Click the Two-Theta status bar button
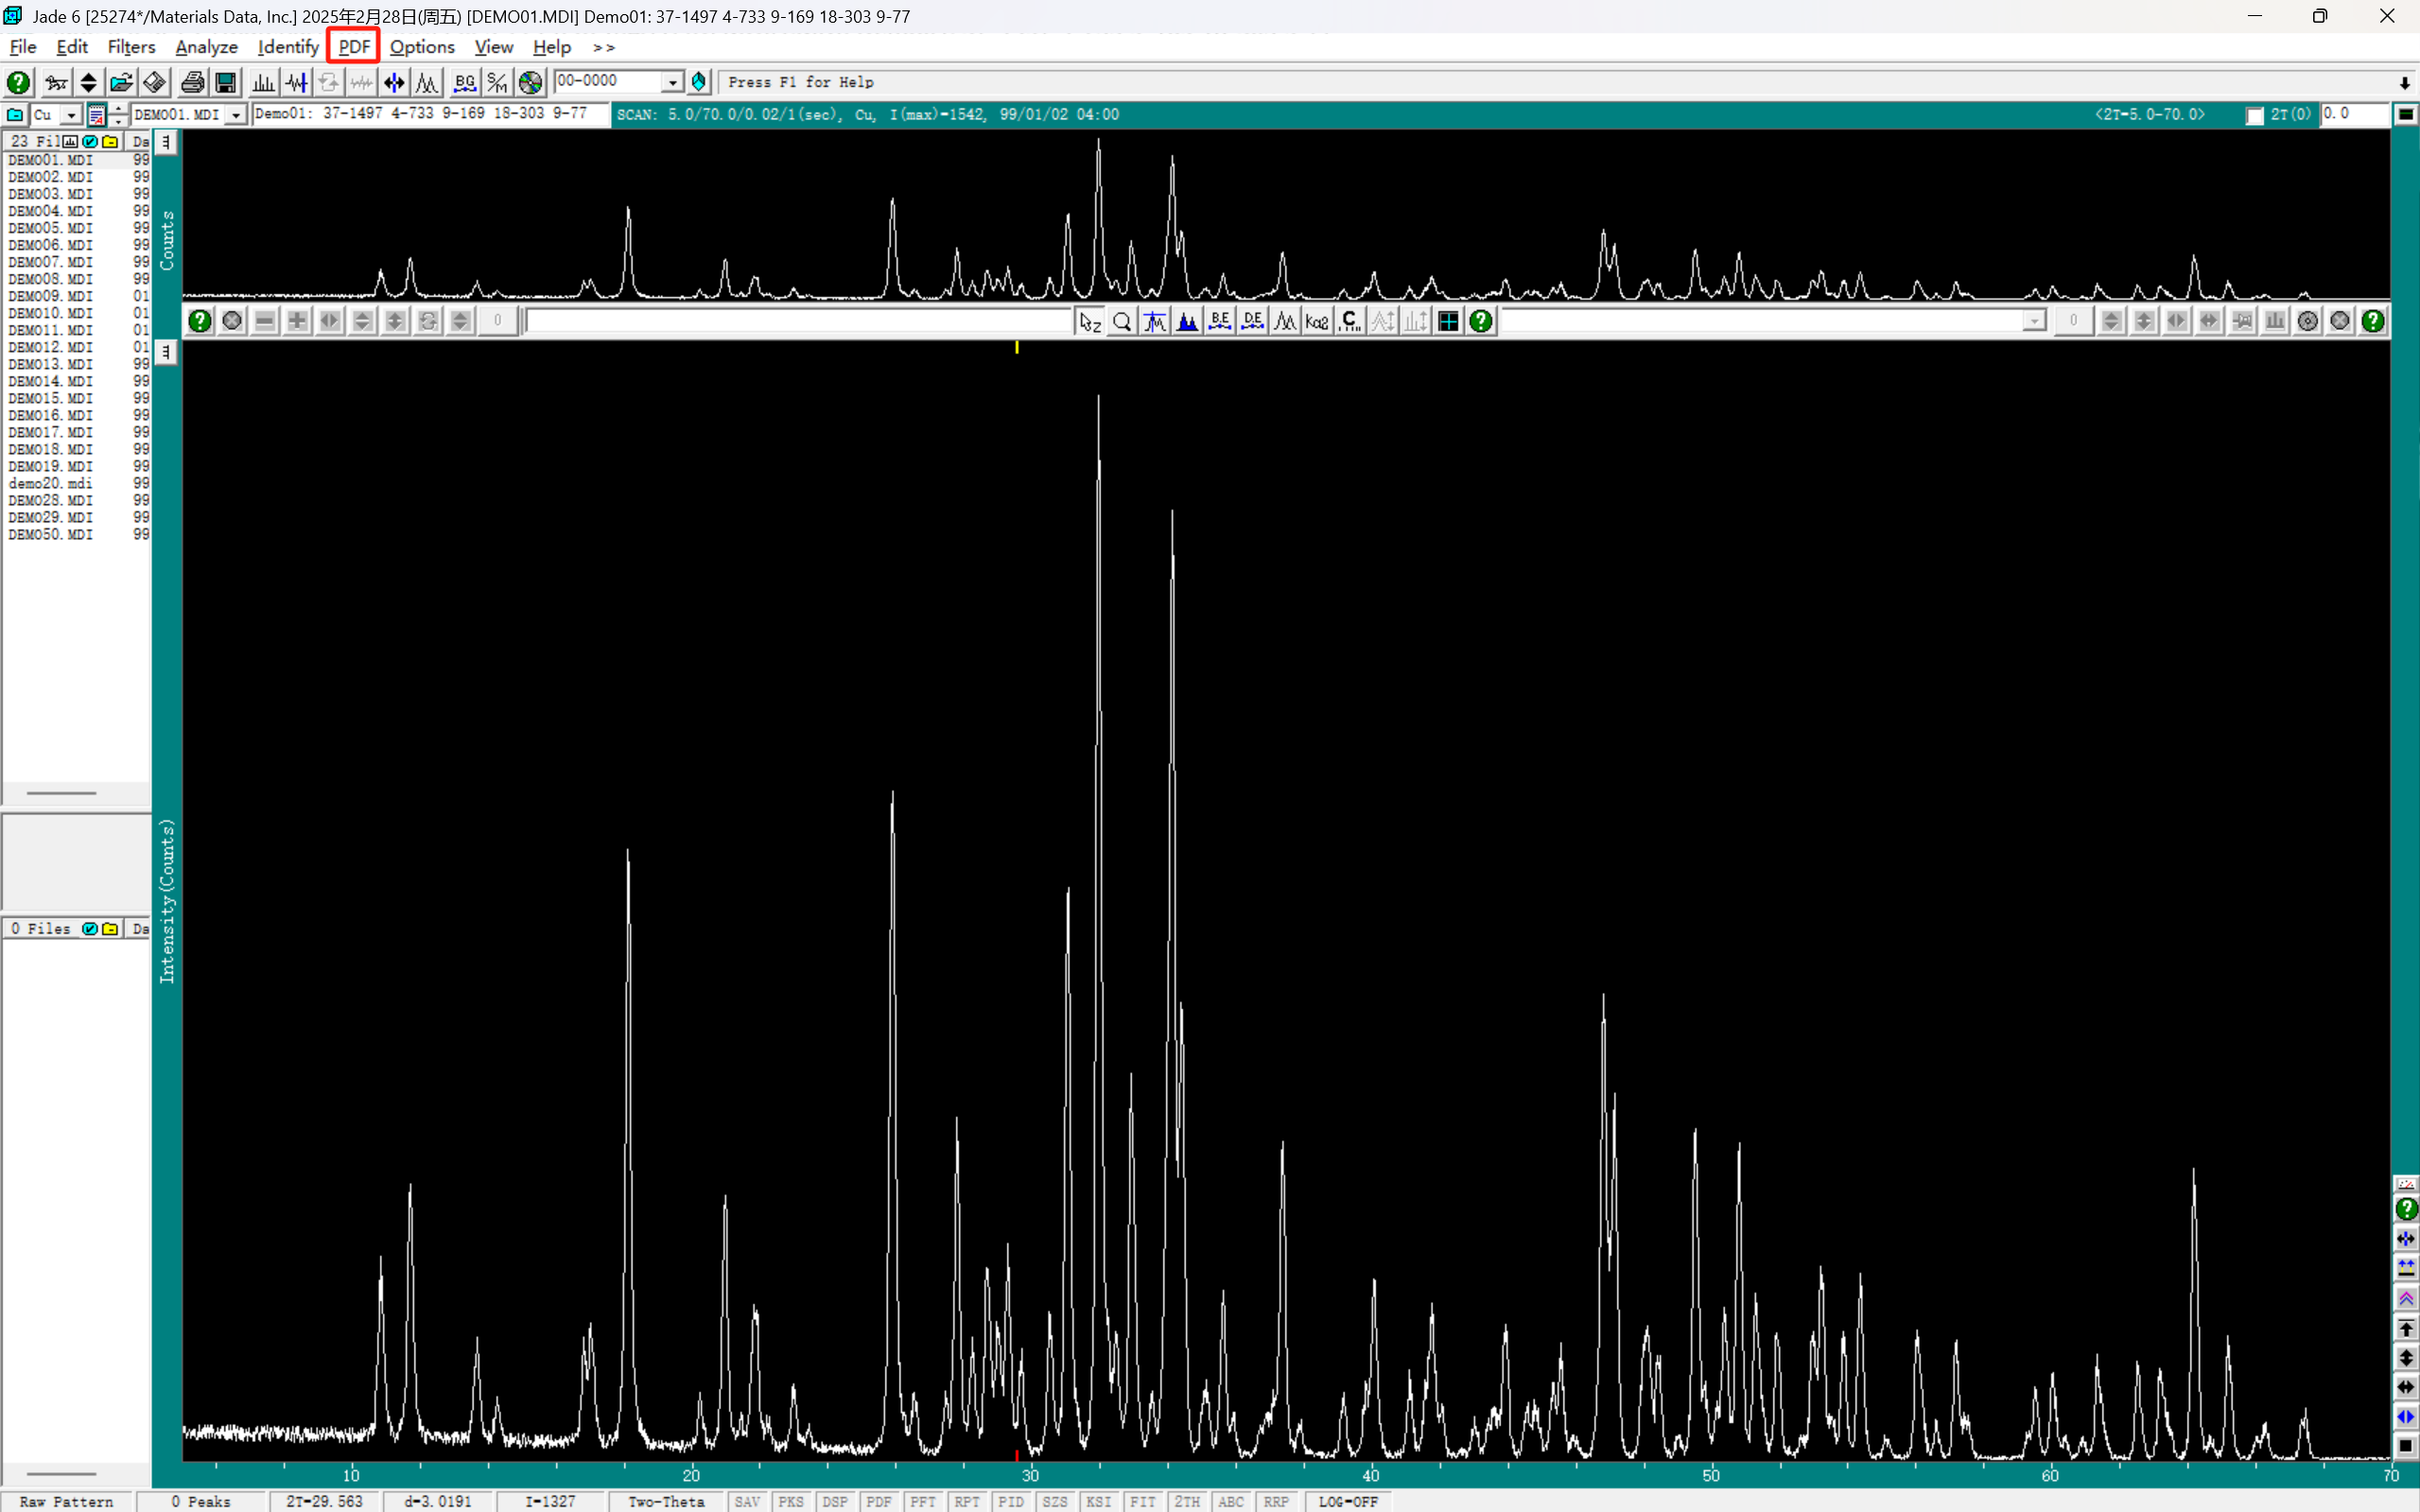 666,1501
